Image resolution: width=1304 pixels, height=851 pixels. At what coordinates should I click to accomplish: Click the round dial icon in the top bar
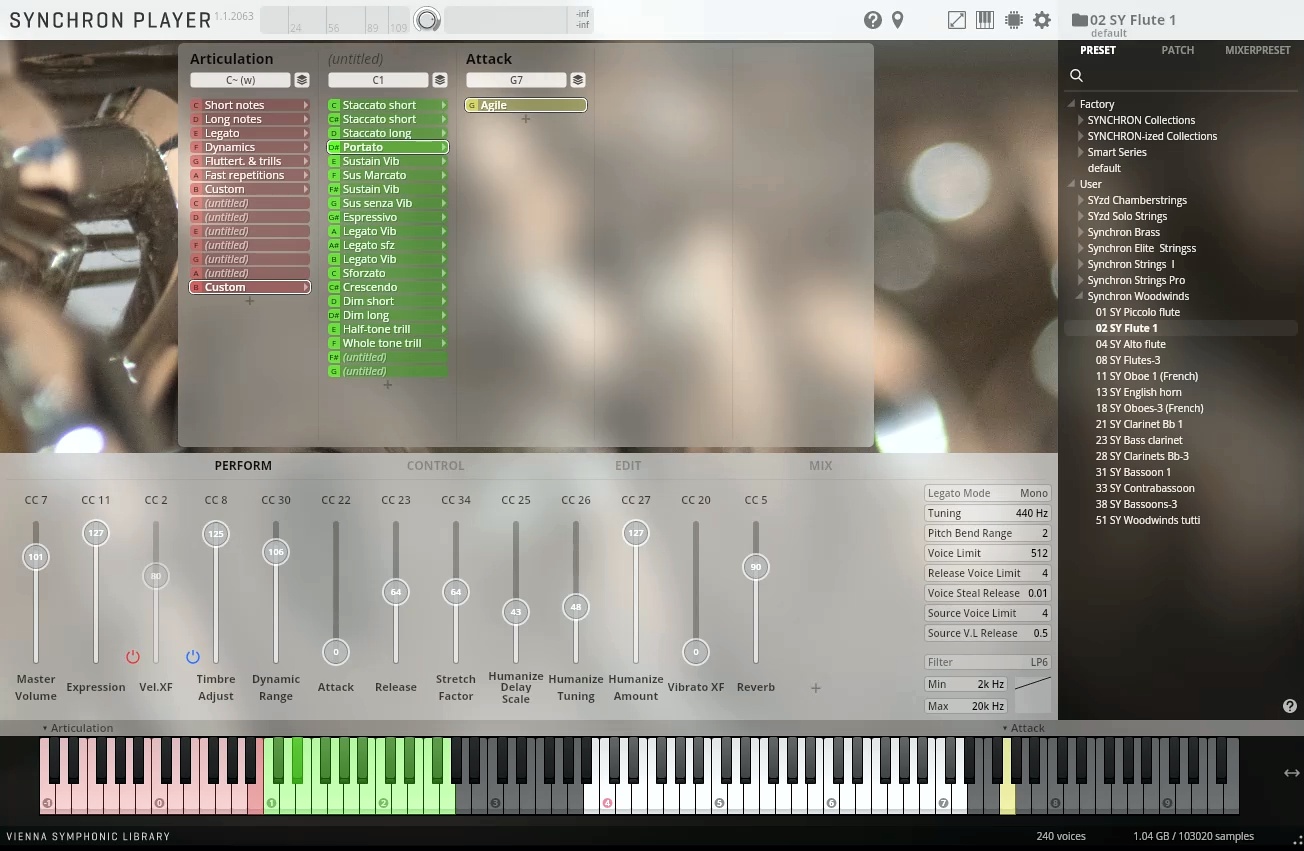click(427, 20)
